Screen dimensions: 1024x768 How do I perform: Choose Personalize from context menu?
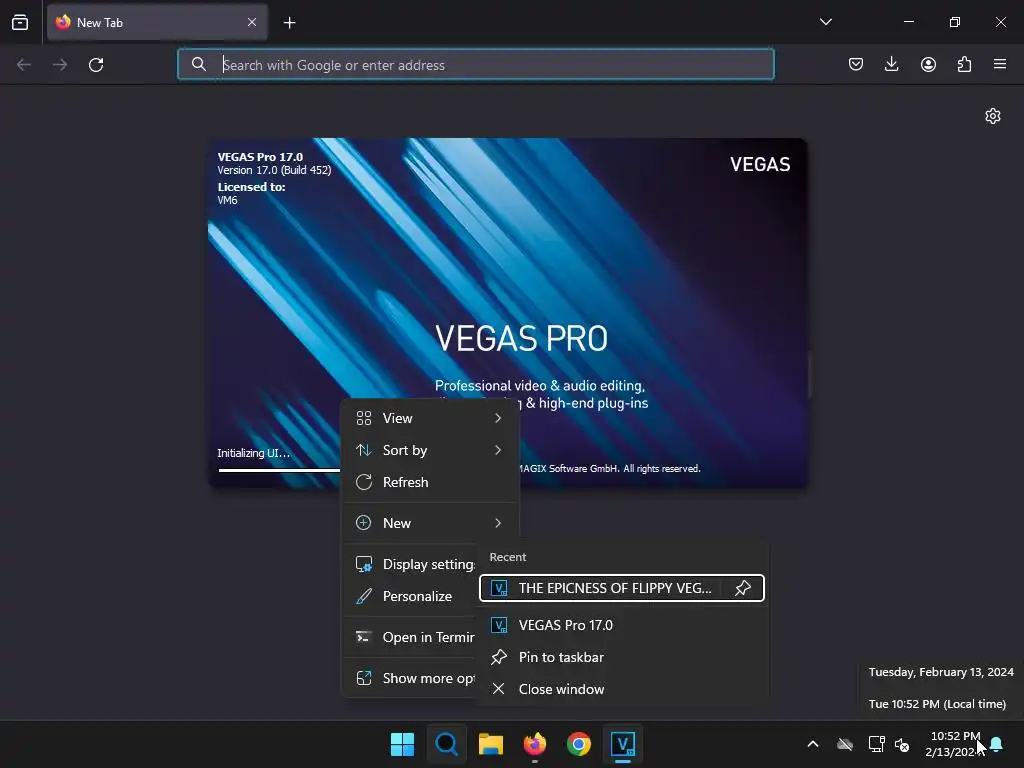[x=411, y=596]
